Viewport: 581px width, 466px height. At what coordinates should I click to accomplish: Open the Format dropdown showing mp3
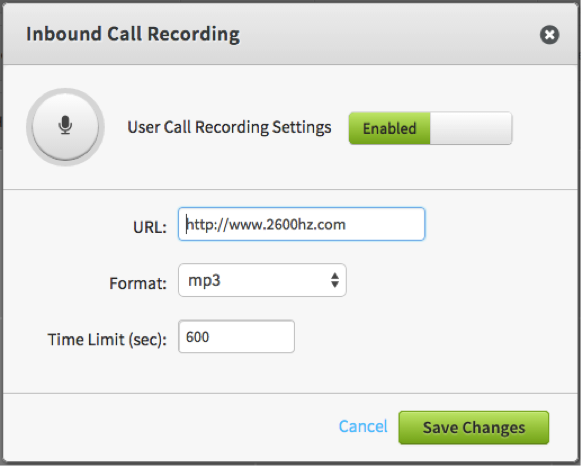point(262,280)
